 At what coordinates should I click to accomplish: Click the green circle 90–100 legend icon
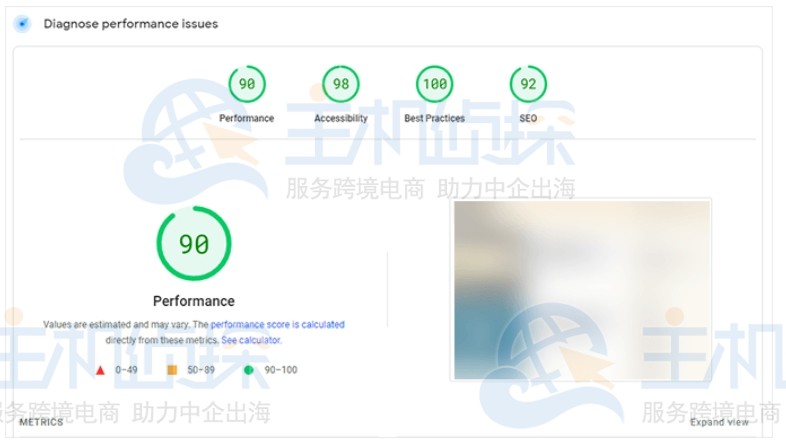click(248, 370)
